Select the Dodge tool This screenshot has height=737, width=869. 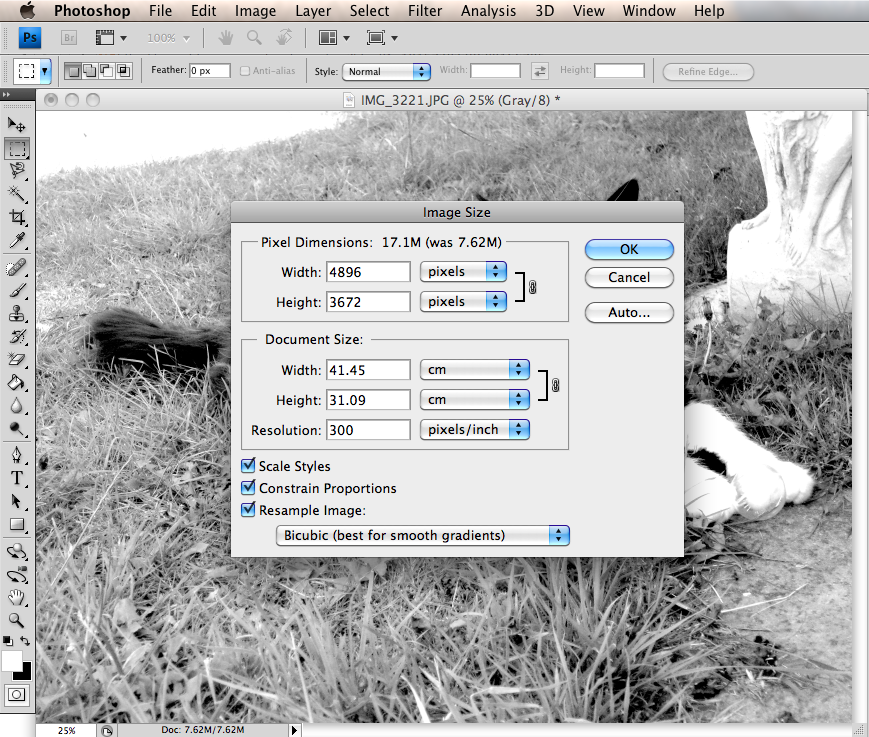pos(17,428)
